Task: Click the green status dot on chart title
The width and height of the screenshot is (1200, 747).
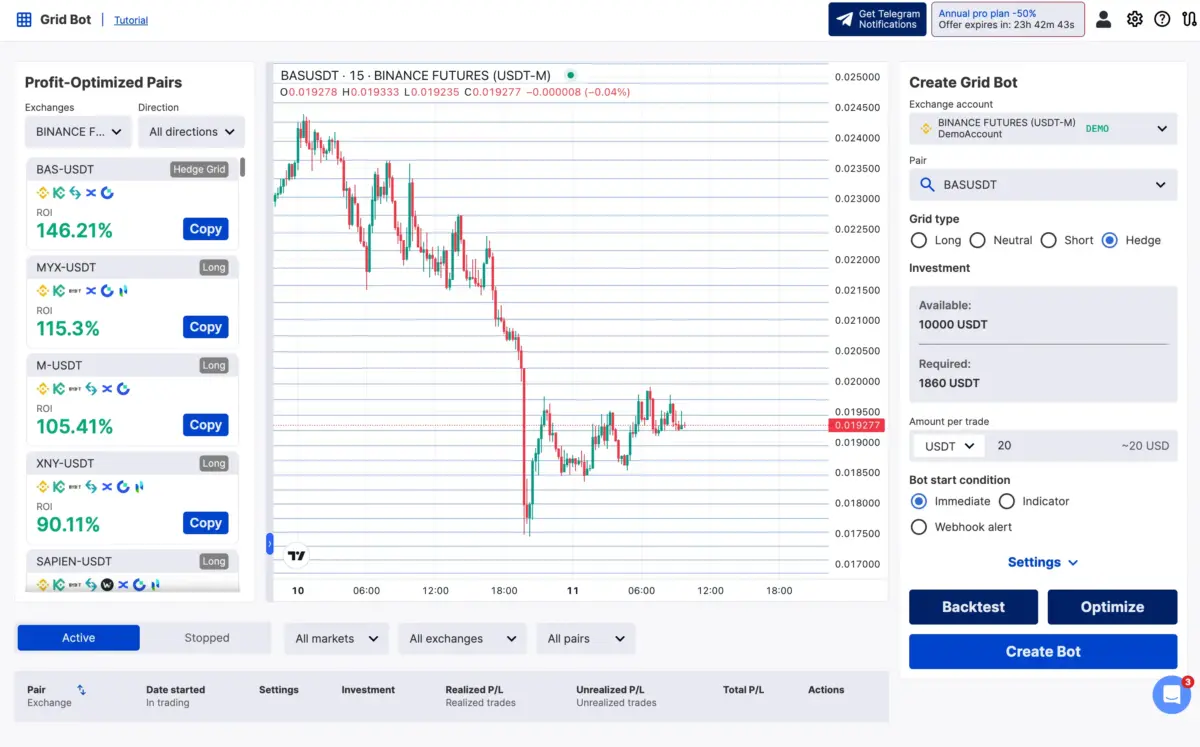Action: tap(570, 75)
